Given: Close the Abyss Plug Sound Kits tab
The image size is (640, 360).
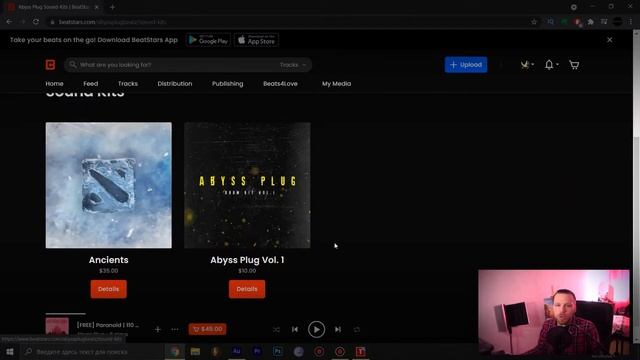Looking at the screenshot, I should tap(96, 7).
